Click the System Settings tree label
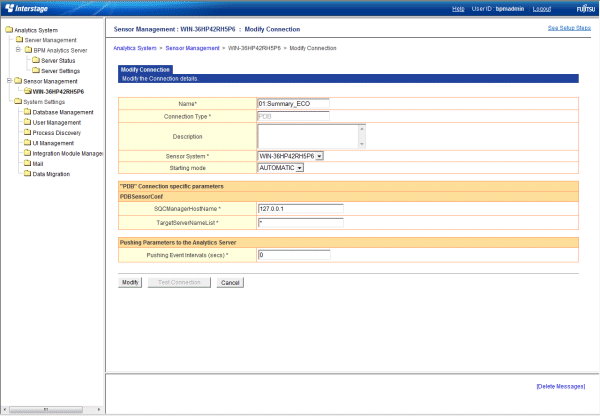The image size is (600, 416). pyautogui.click(x=44, y=102)
